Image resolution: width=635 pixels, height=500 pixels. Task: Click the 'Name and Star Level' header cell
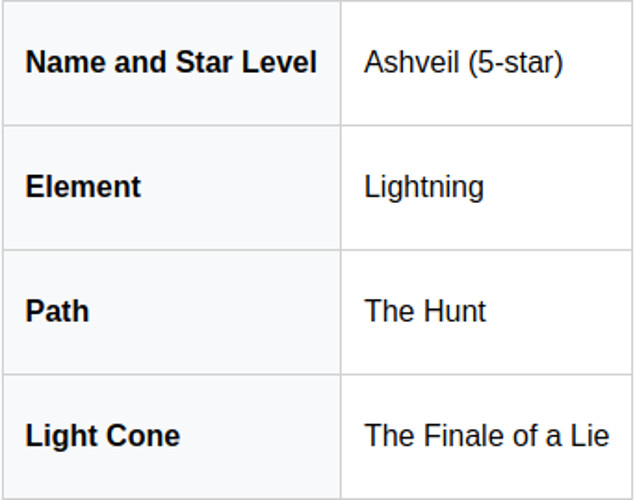coord(171,63)
